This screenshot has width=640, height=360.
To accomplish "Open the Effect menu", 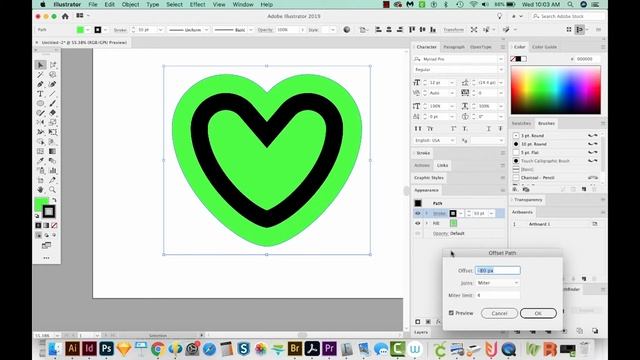I will [197, 4].
